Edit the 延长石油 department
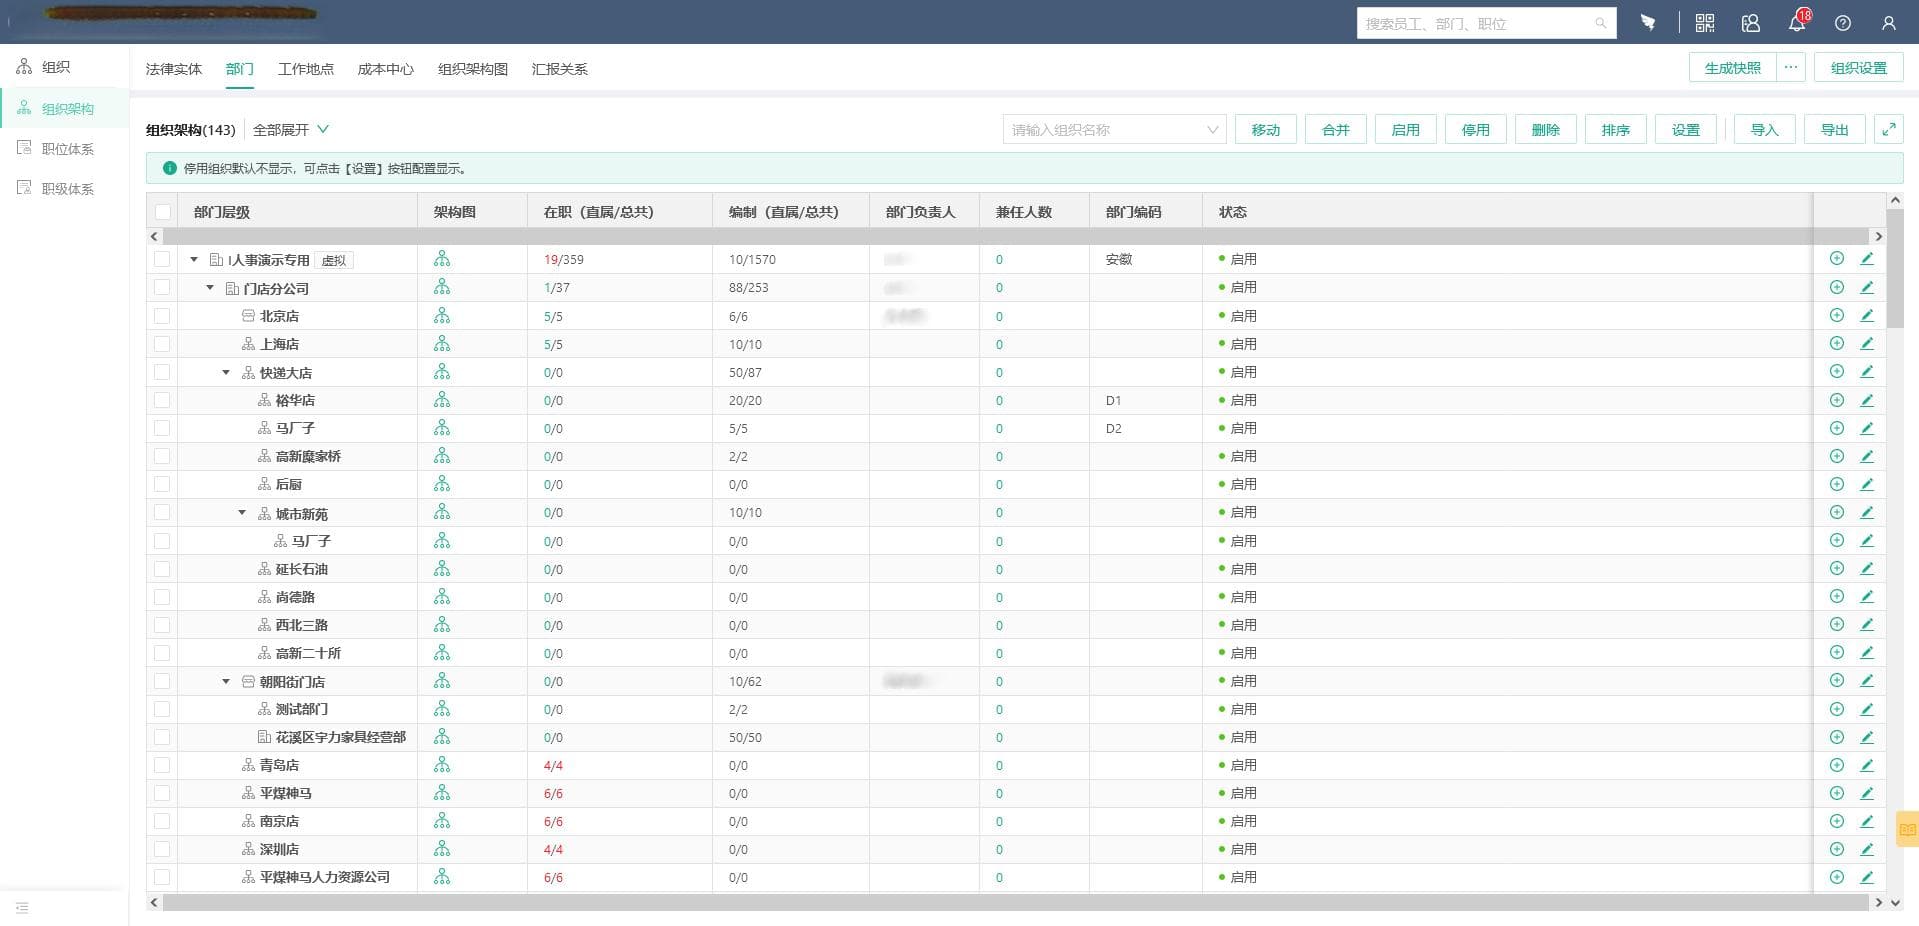The height and width of the screenshot is (926, 1919). pyautogui.click(x=1867, y=568)
